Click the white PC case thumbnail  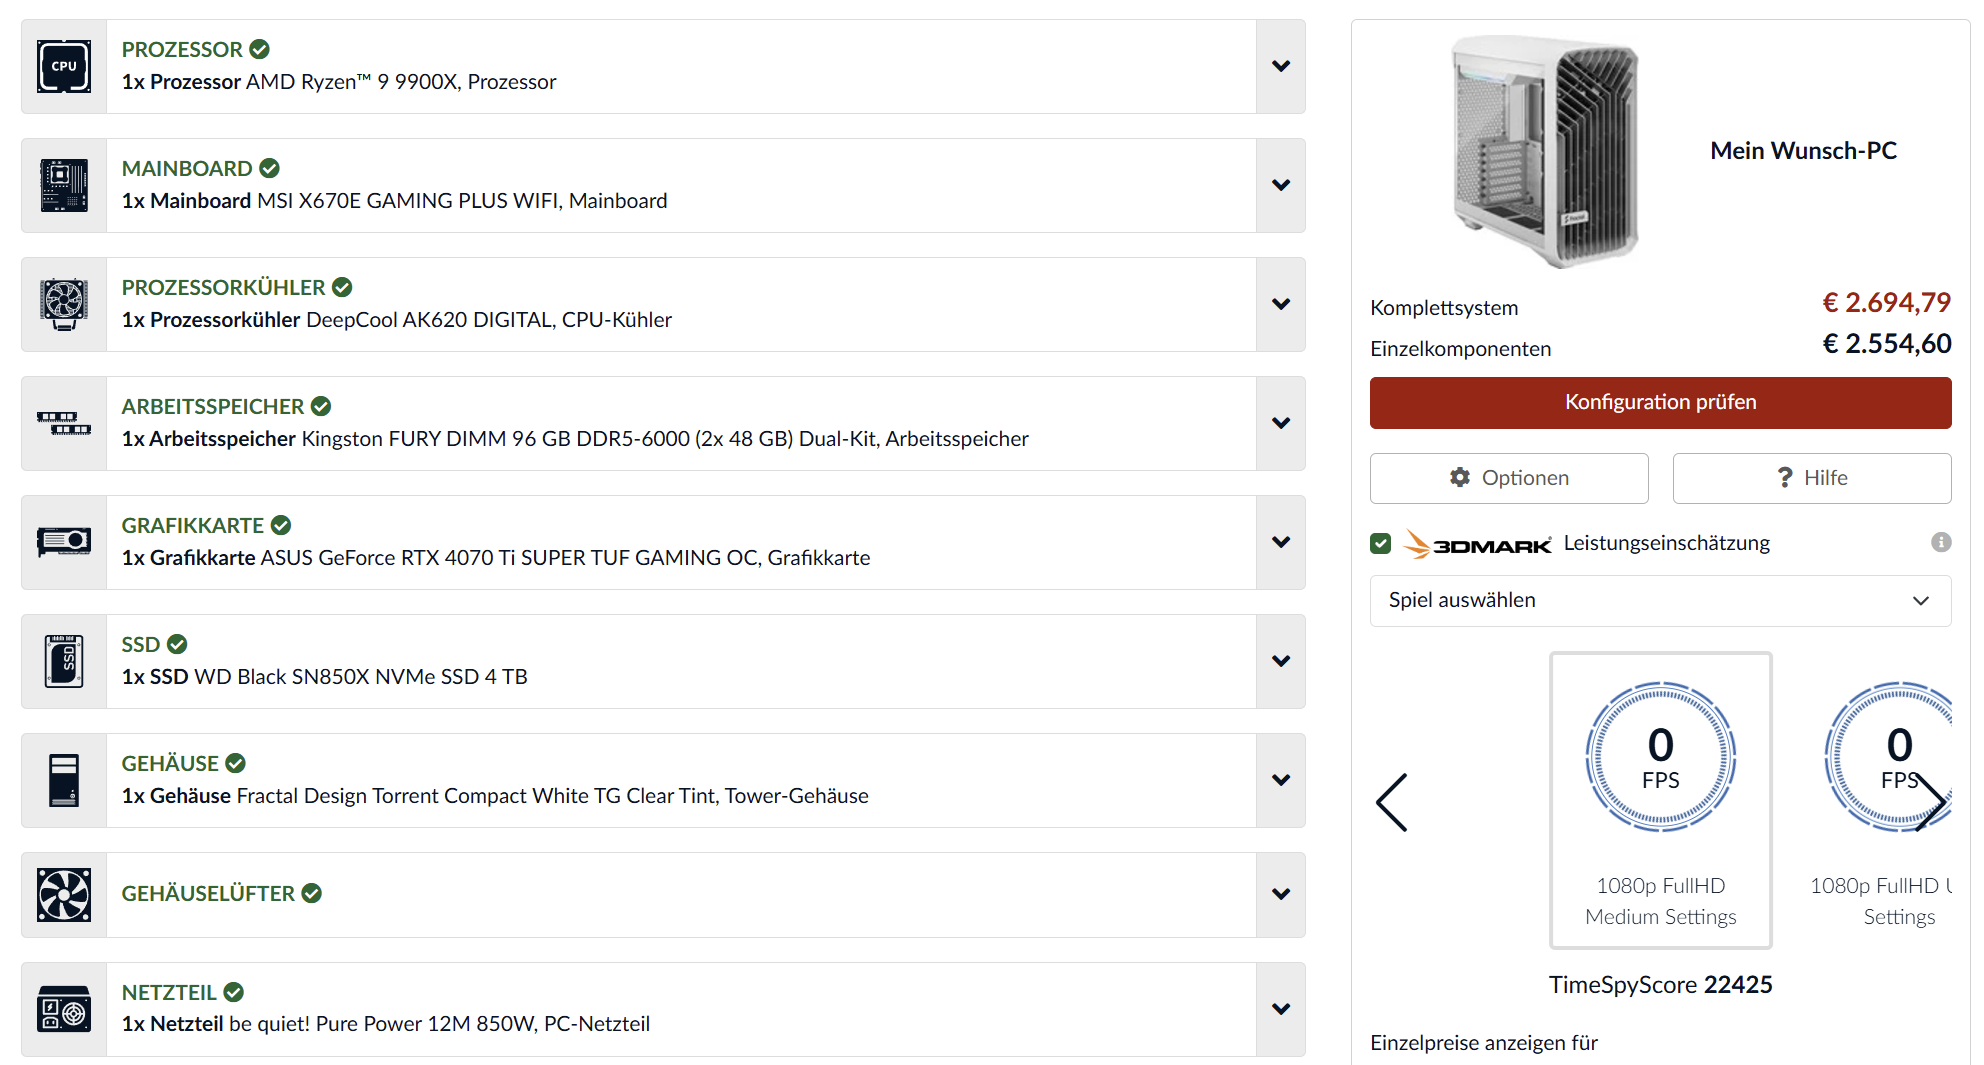(1546, 152)
